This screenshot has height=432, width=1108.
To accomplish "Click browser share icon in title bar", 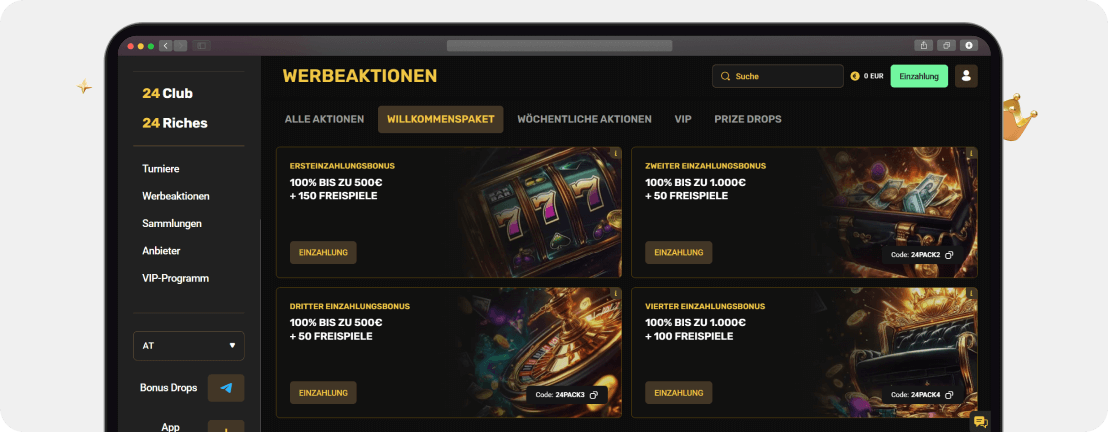I will click(924, 45).
